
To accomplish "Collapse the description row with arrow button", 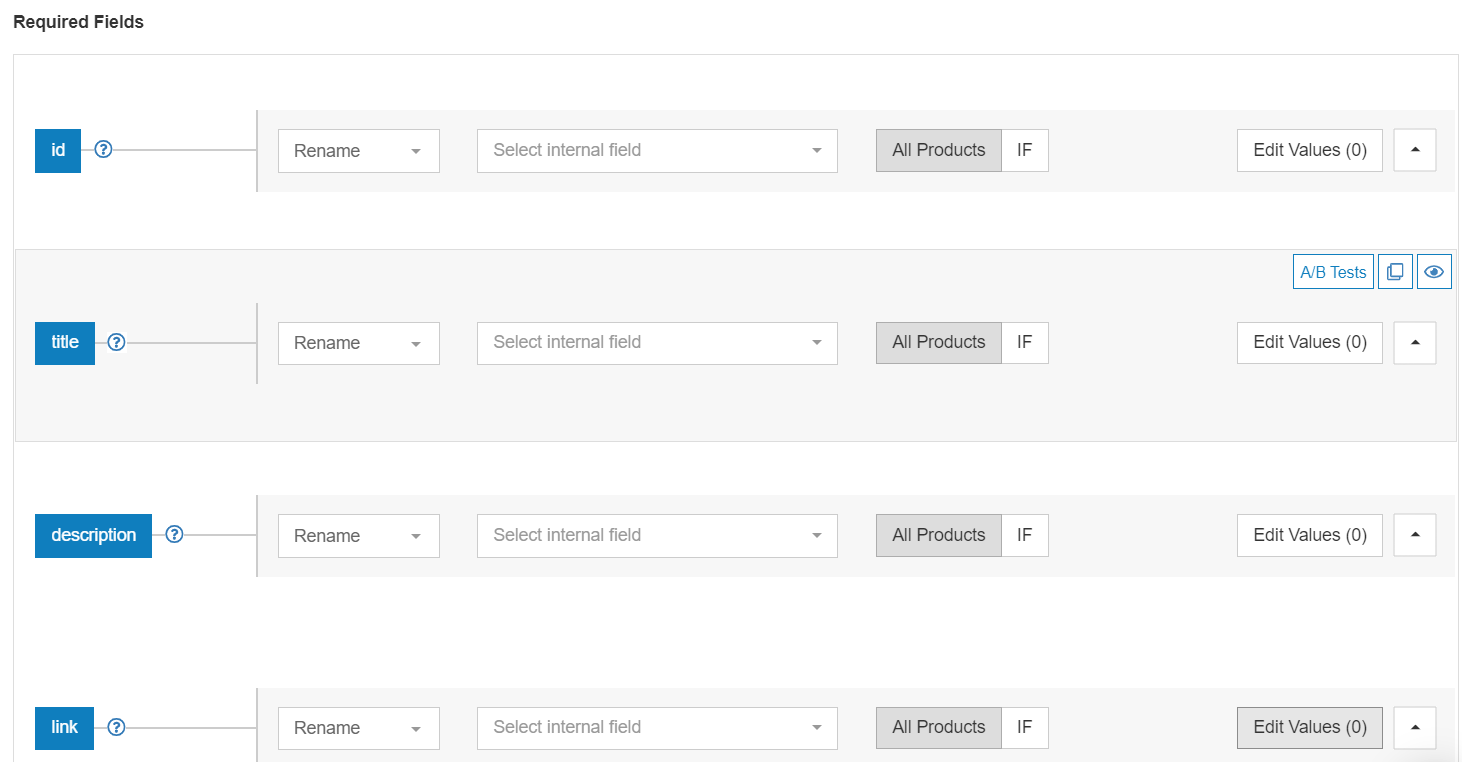I will (1415, 535).
